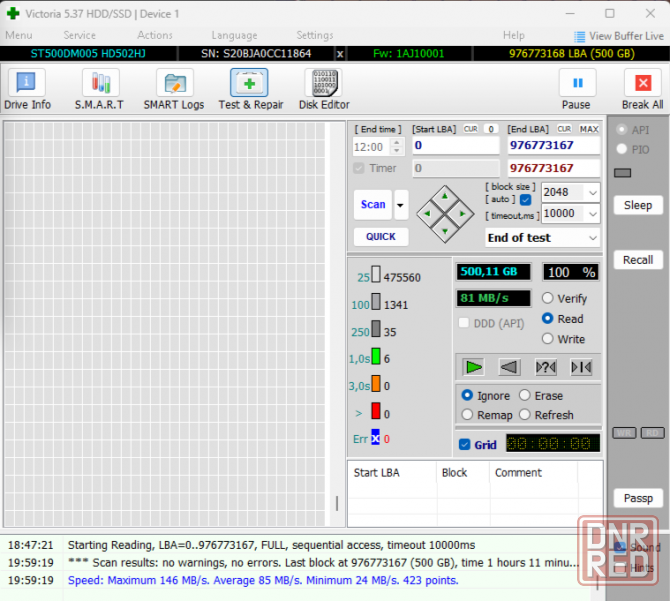Open the S.M.A.R.T attributes view
Image resolution: width=670 pixels, height=601 pixels.
(99, 89)
